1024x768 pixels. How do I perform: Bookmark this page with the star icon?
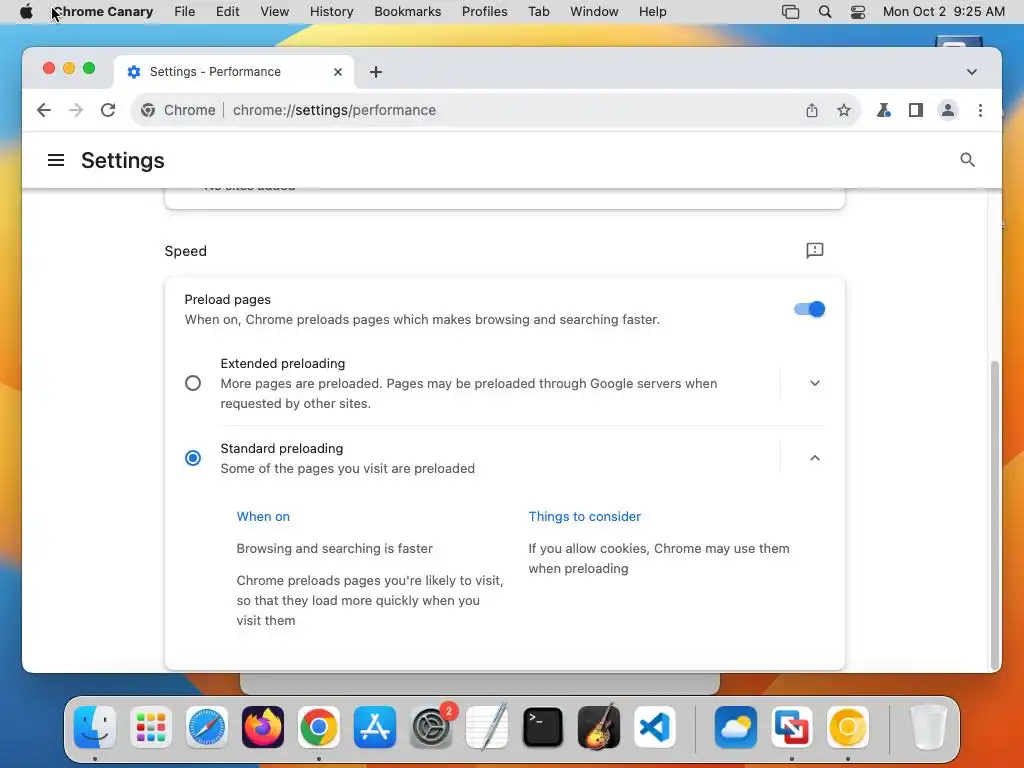click(x=844, y=110)
